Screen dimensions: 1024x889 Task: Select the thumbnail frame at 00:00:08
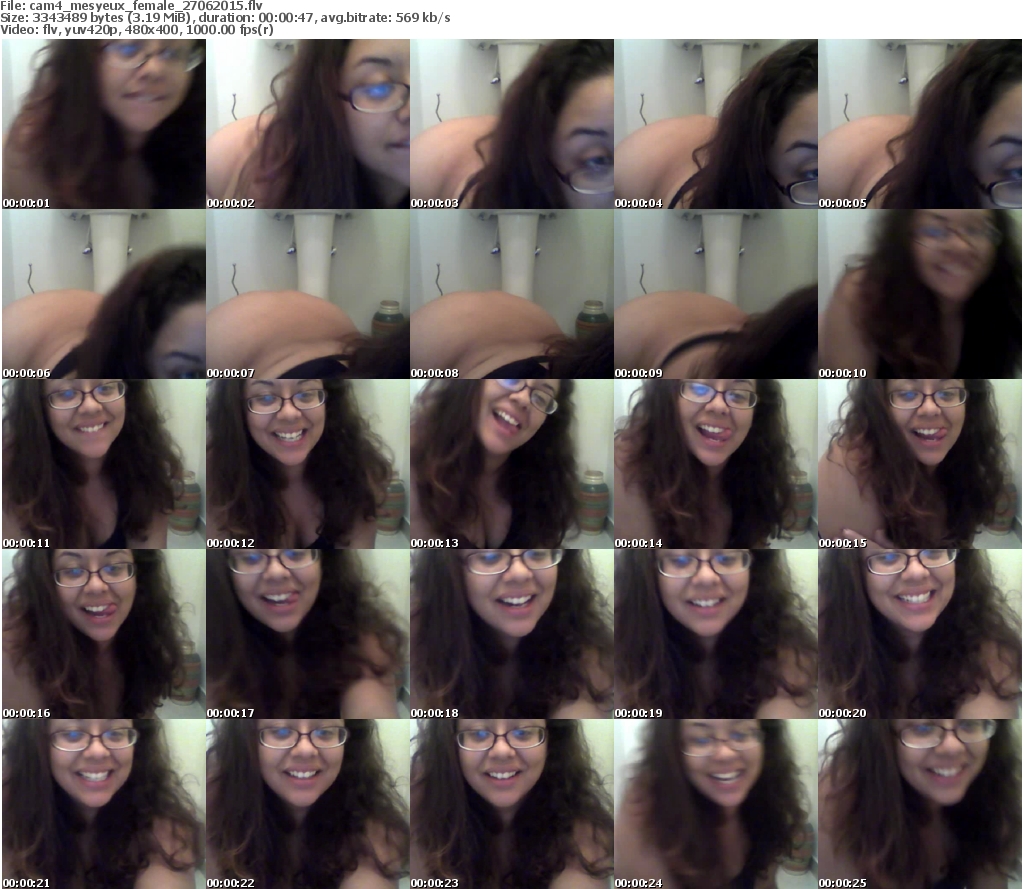[x=512, y=294]
